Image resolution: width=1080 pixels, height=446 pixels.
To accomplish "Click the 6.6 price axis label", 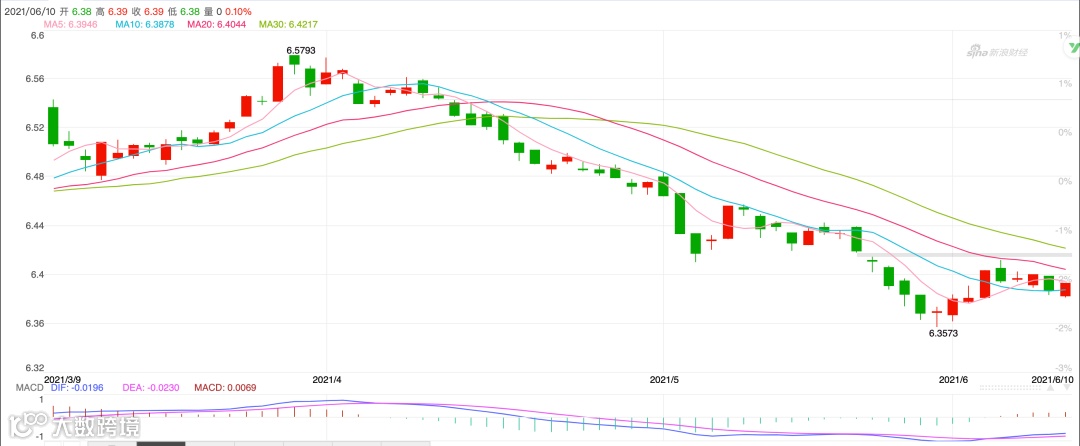I will click(38, 34).
